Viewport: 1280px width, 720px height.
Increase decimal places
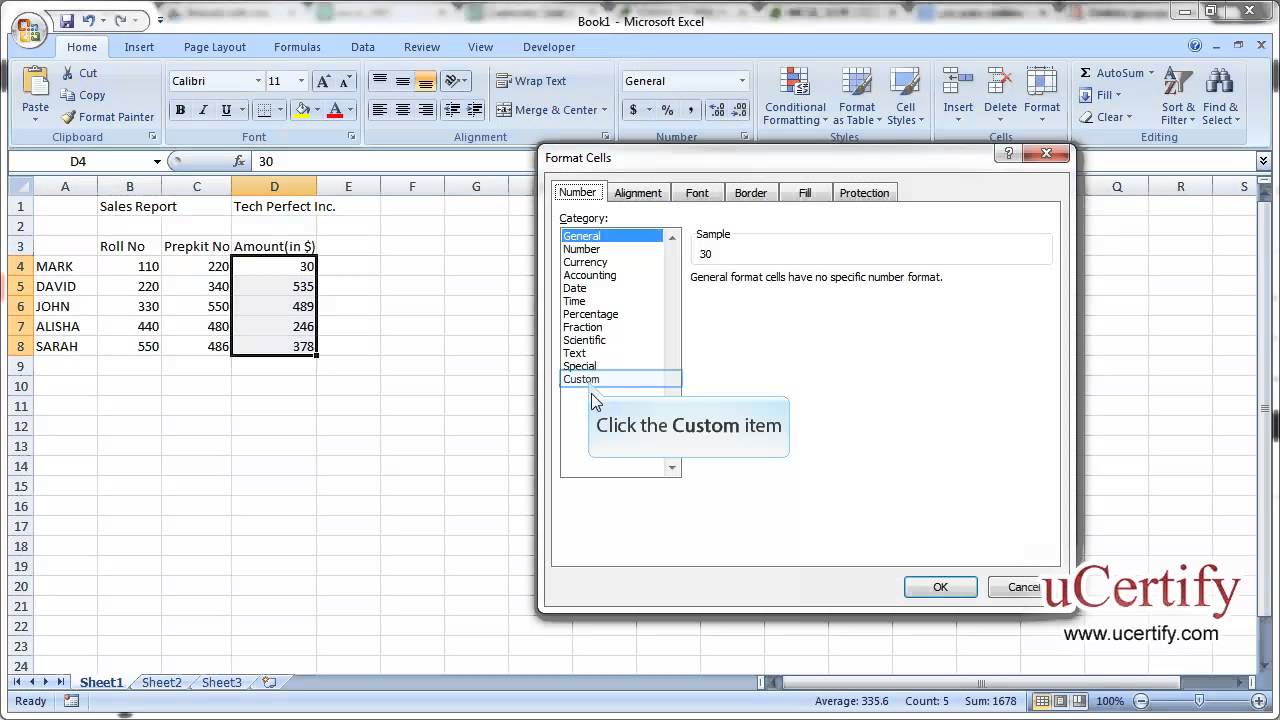(716, 110)
